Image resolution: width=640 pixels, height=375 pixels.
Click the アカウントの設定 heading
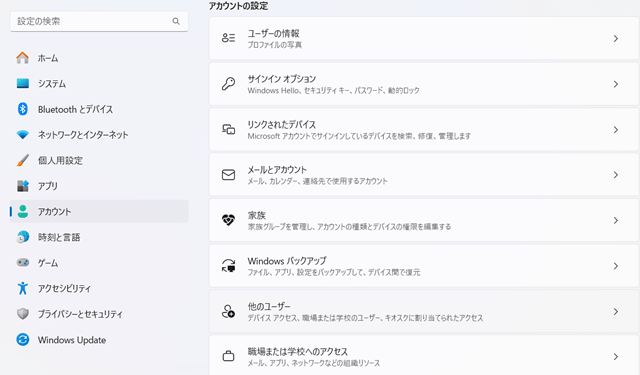pyautogui.click(x=238, y=6)
